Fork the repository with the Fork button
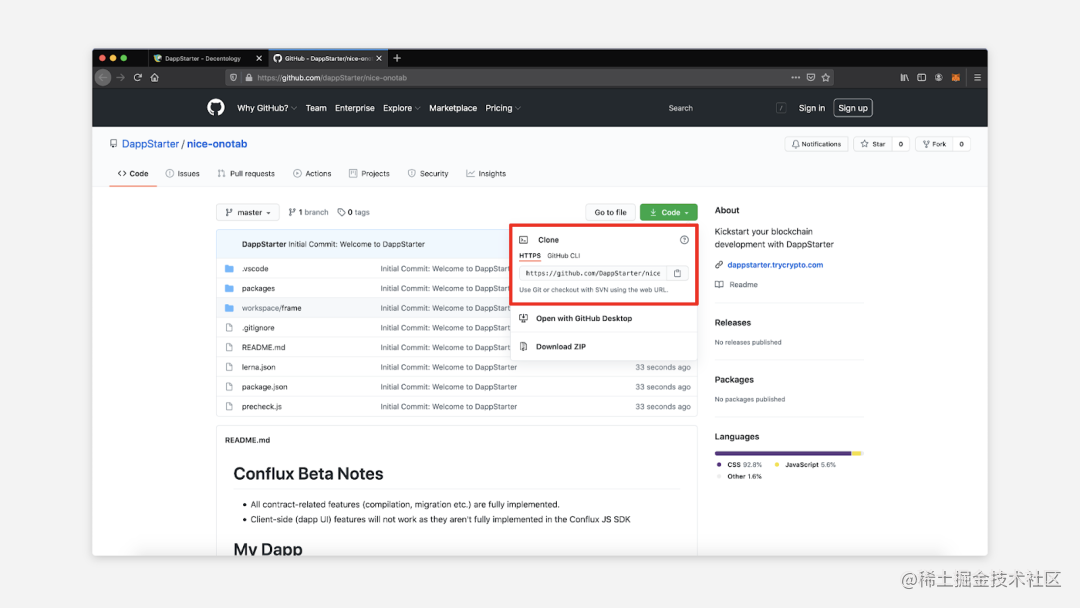 pos(934,144)
